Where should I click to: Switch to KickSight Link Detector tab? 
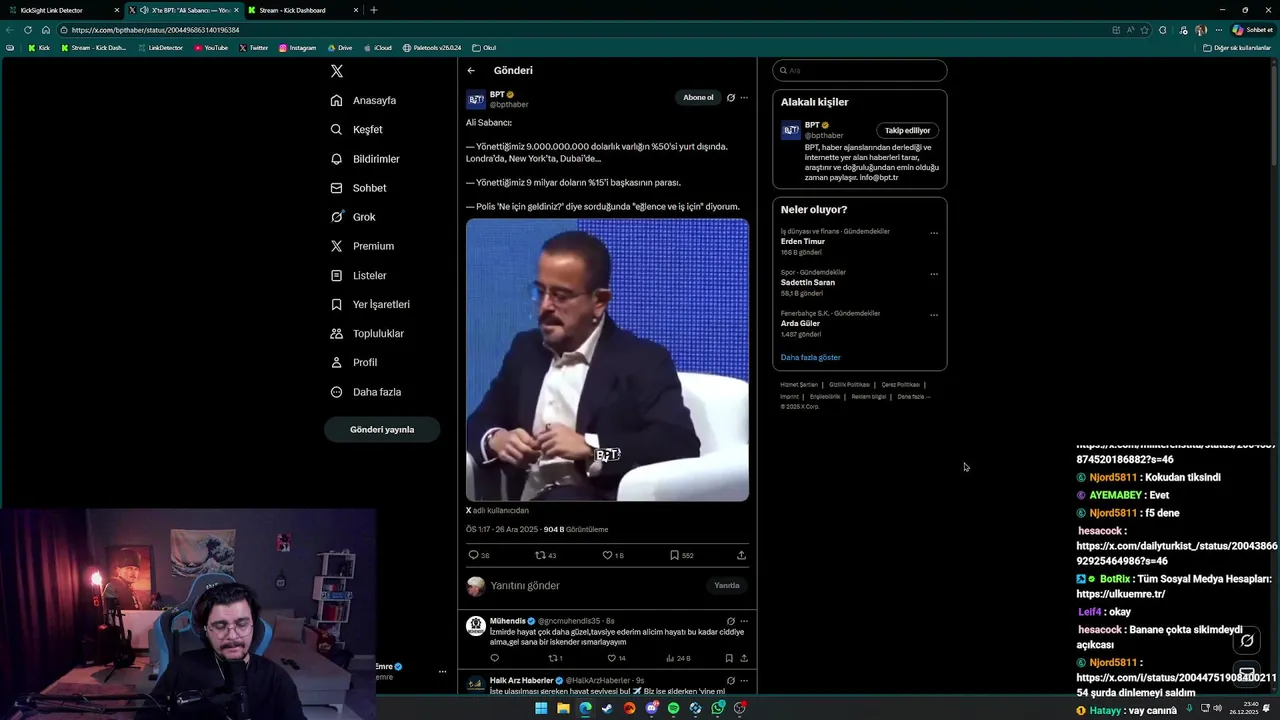click(x=62, y=10)
